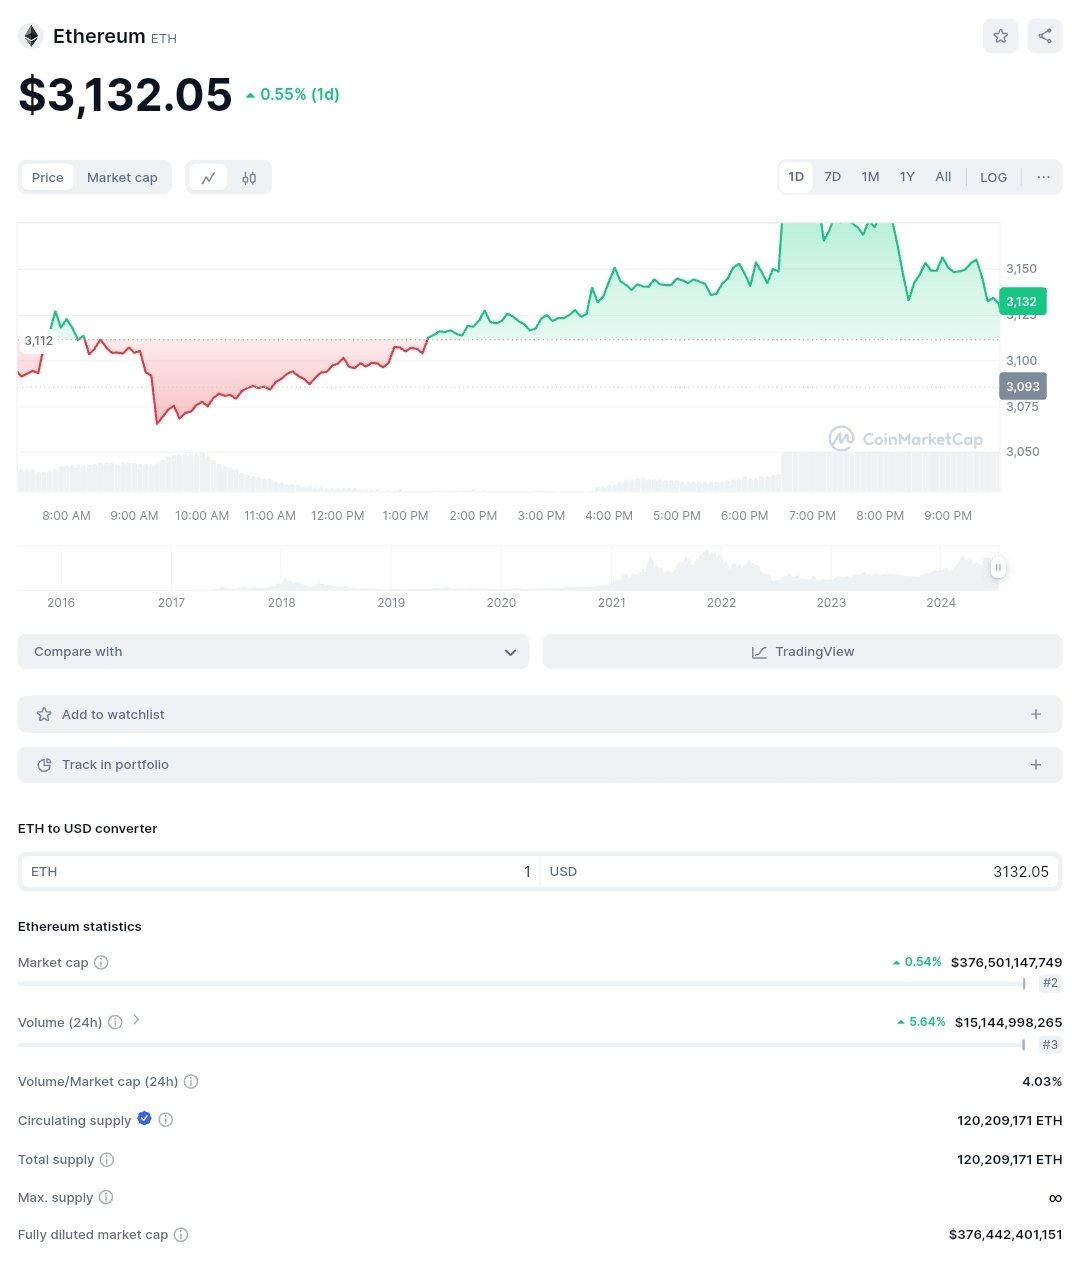Click the ETH ticker next to Ethereum title
This screenshot has width=1080, height=1276.
[x=164, y=39]
